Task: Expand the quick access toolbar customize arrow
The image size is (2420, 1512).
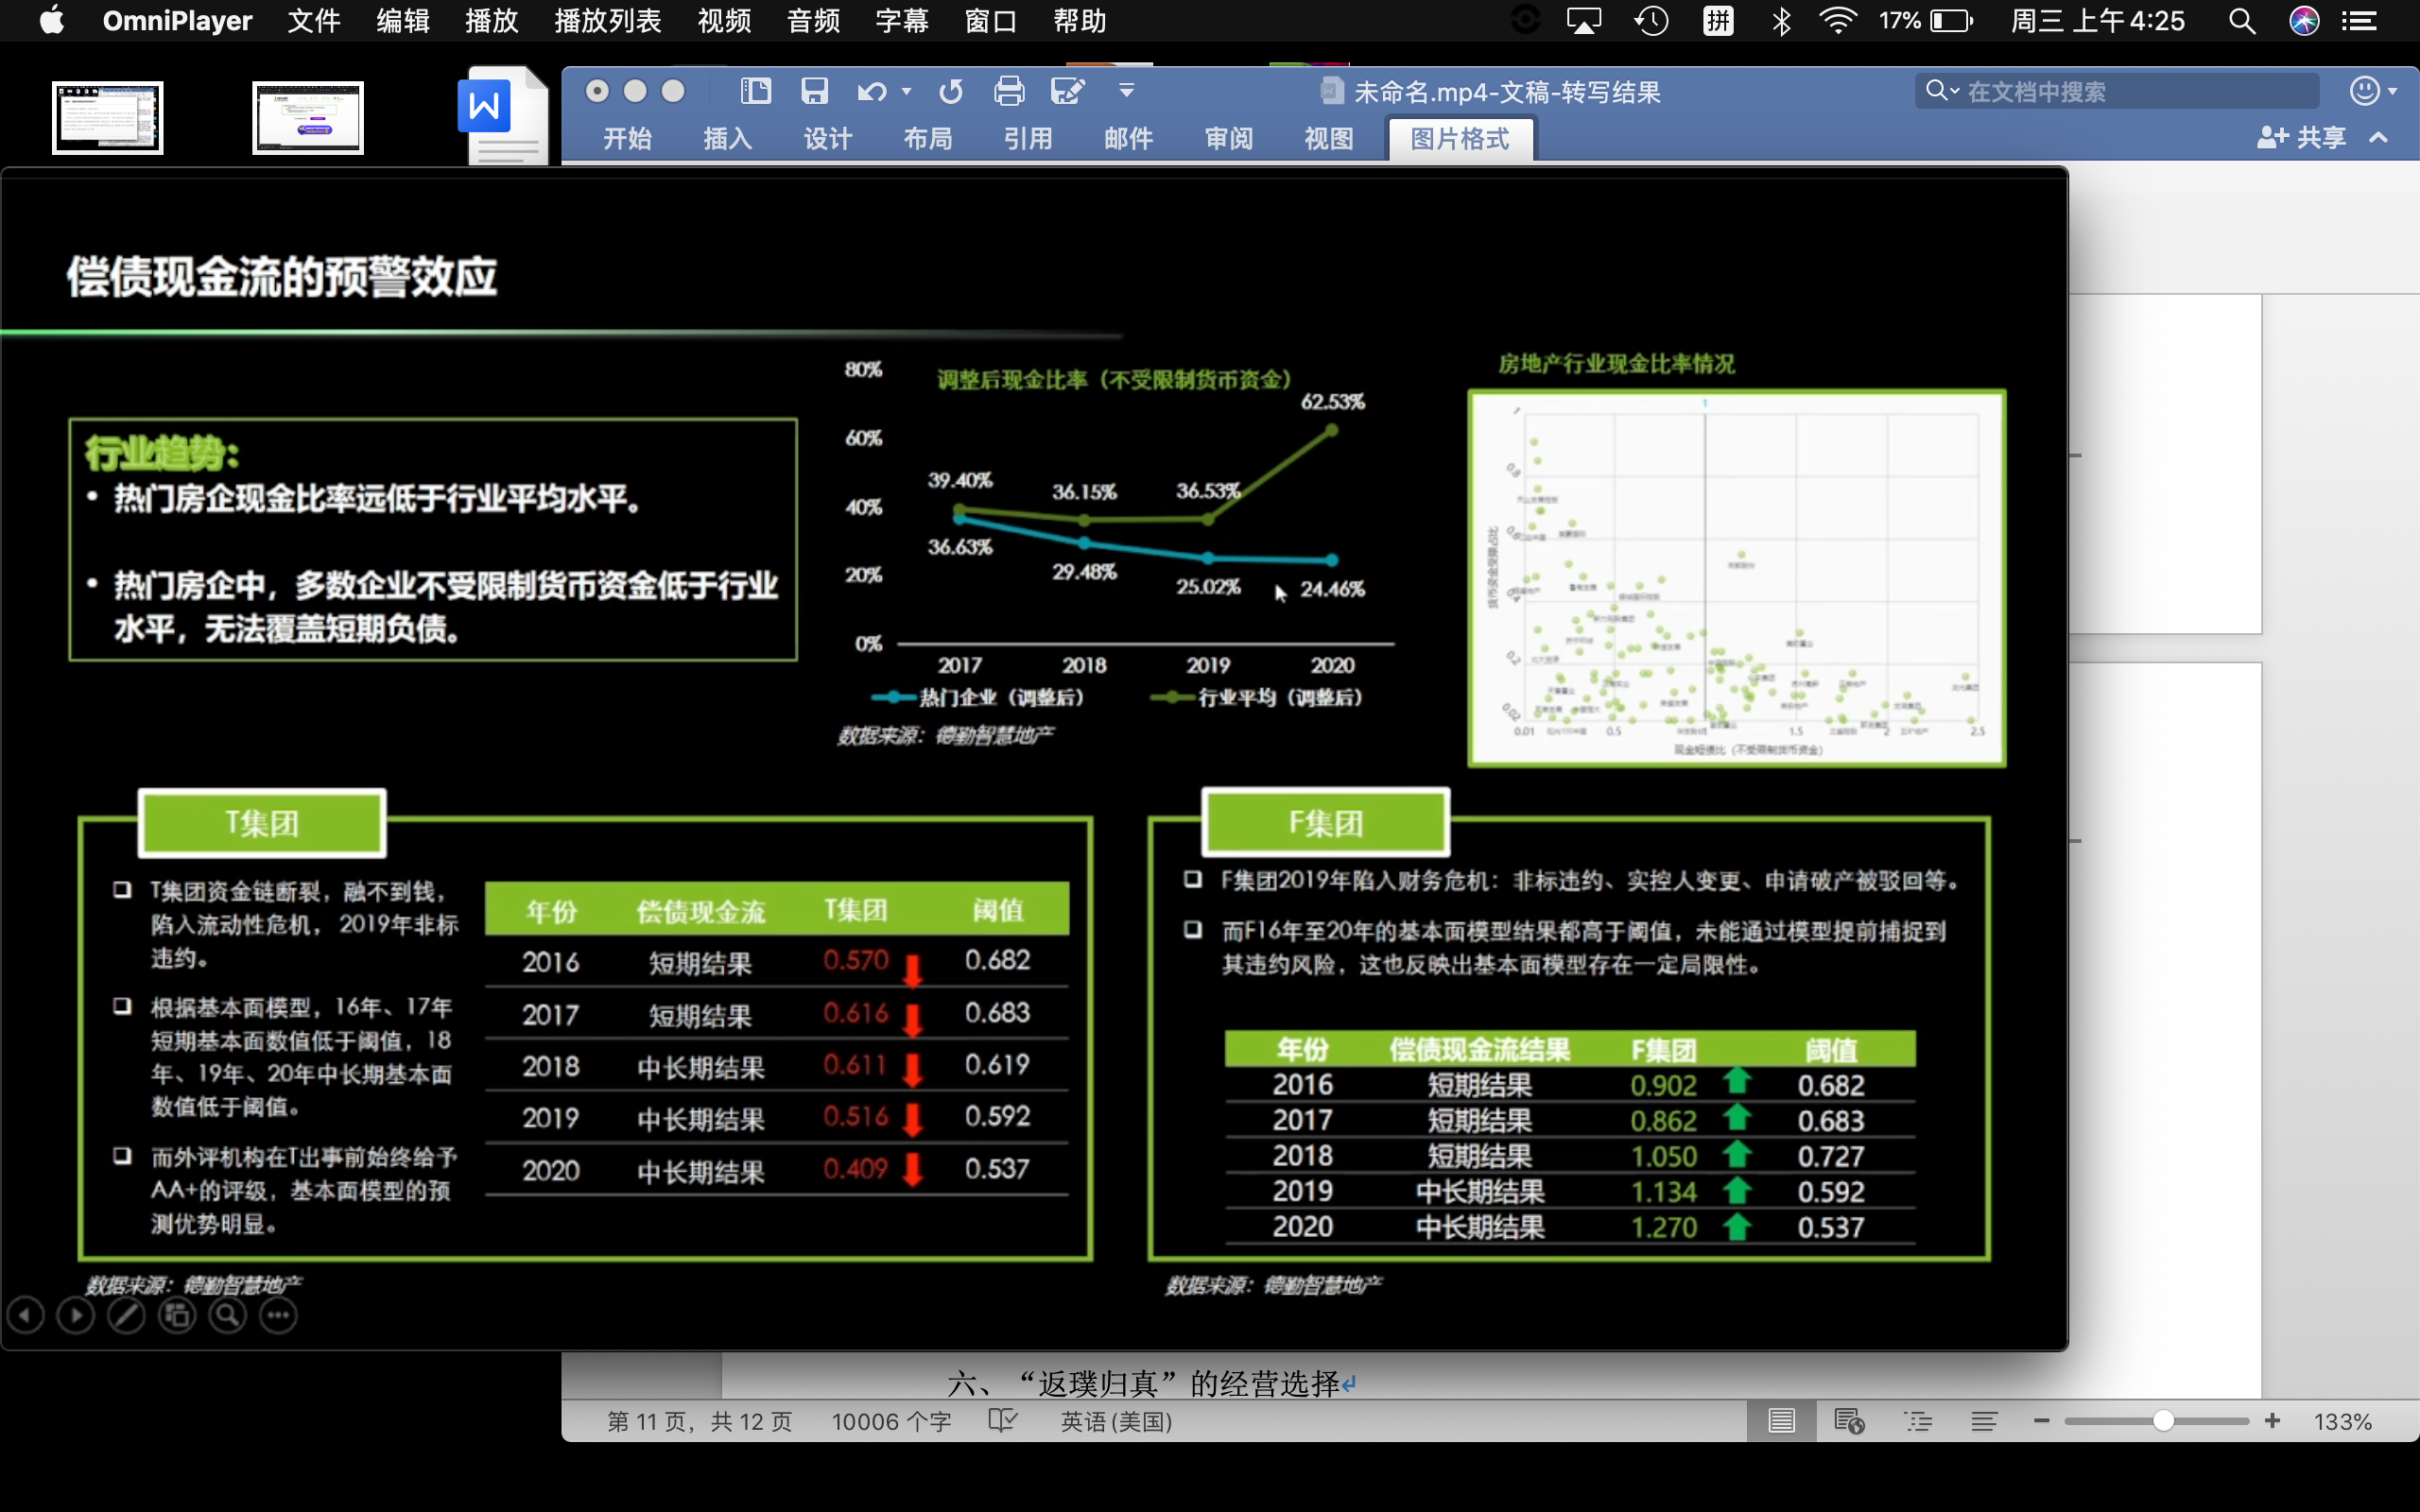Action: coord(1126,91)
